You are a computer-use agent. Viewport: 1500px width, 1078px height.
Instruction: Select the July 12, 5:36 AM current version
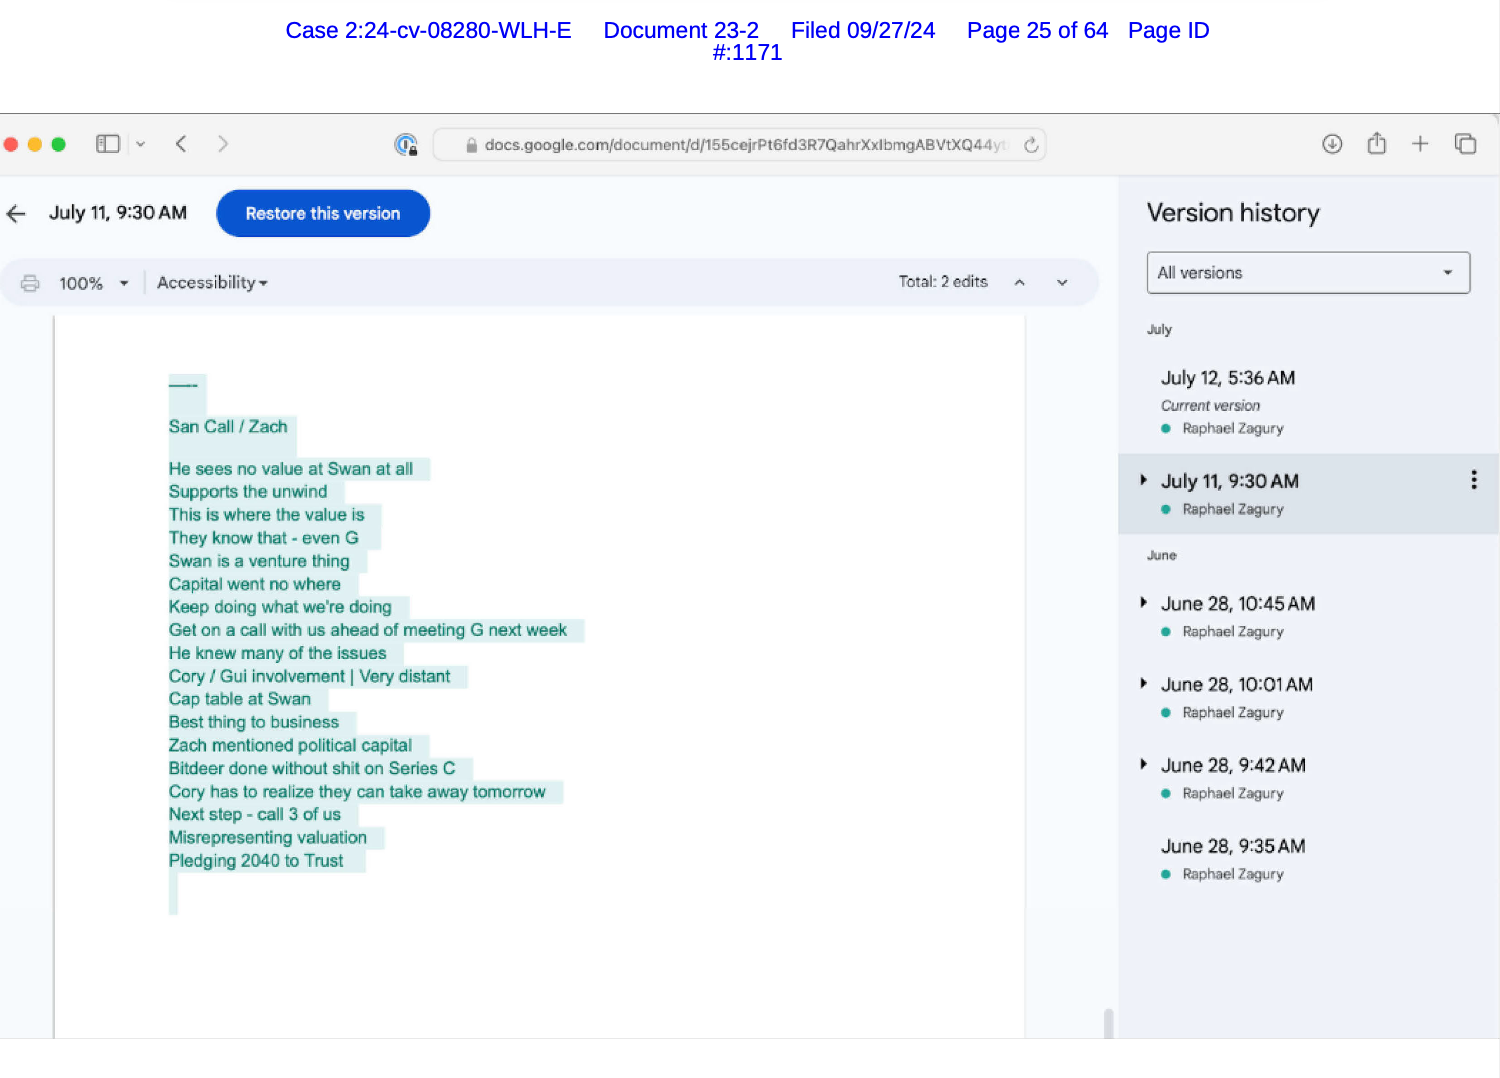coord(1308,401)
